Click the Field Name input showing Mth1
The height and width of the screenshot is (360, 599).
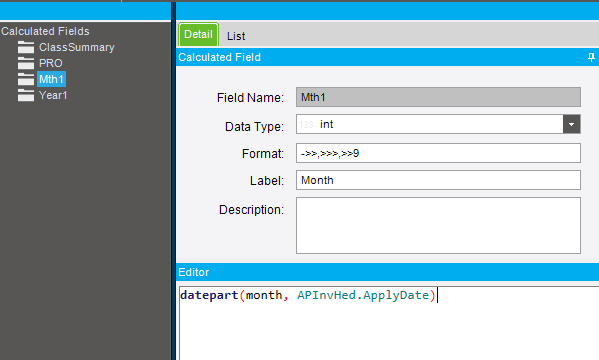coord(438,97)
